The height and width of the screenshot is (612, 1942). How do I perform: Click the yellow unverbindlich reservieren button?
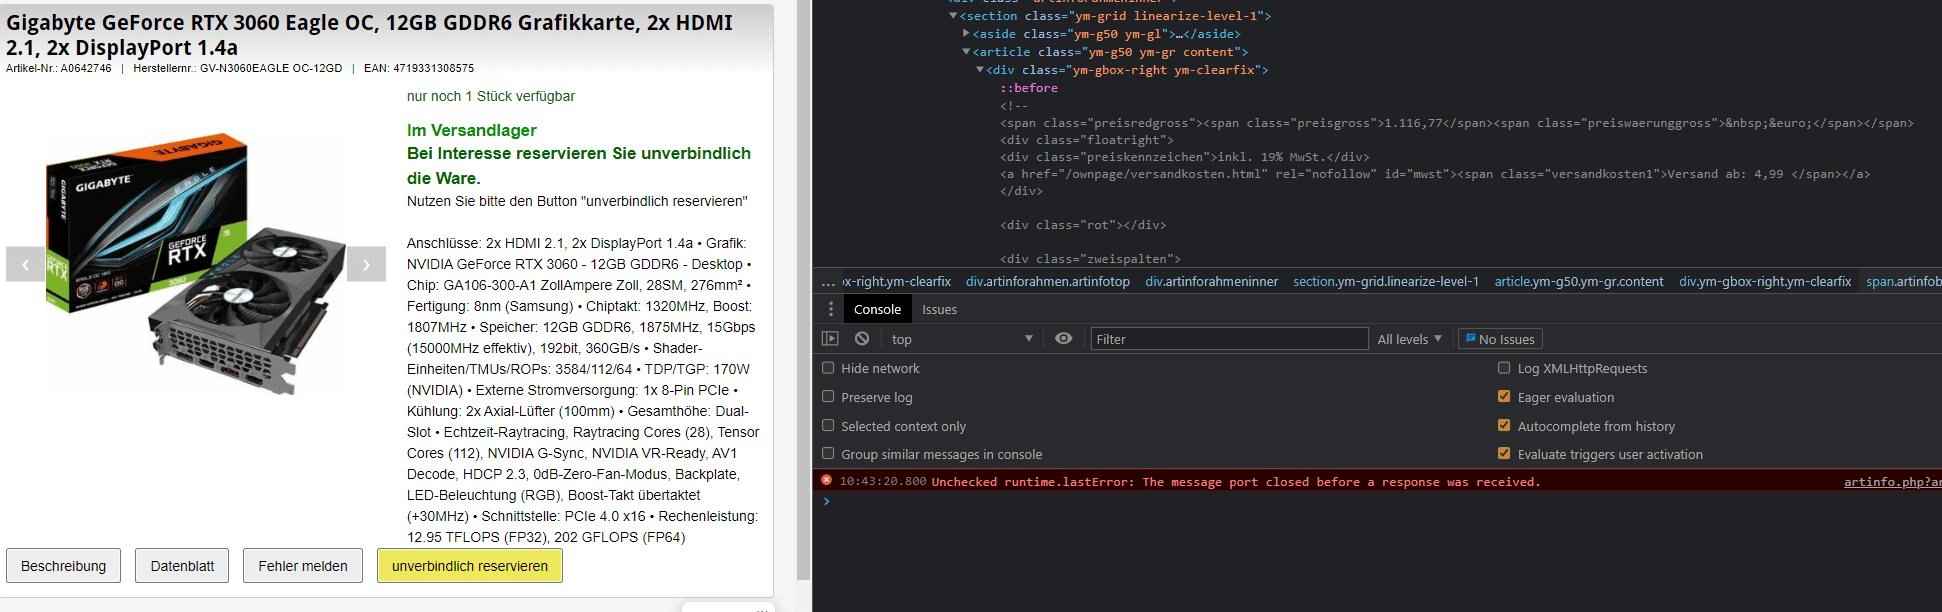[x=470, y=566]
